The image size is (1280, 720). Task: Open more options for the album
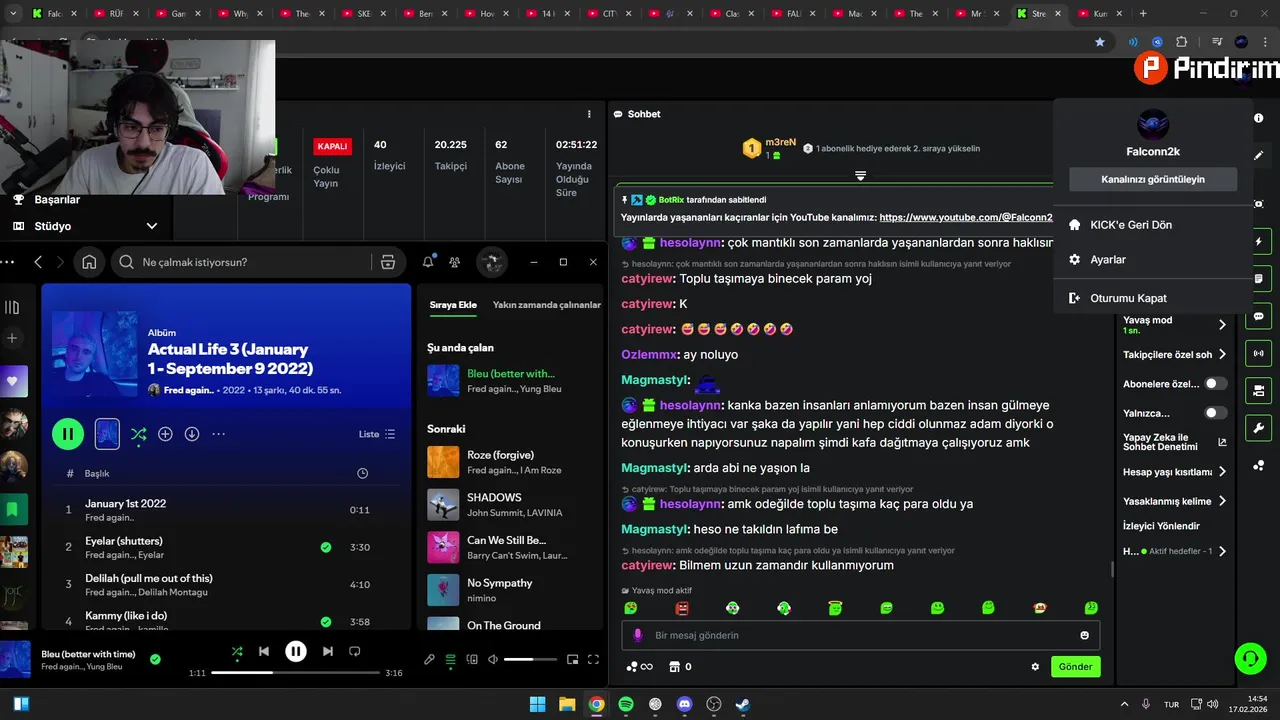(218, 434)
